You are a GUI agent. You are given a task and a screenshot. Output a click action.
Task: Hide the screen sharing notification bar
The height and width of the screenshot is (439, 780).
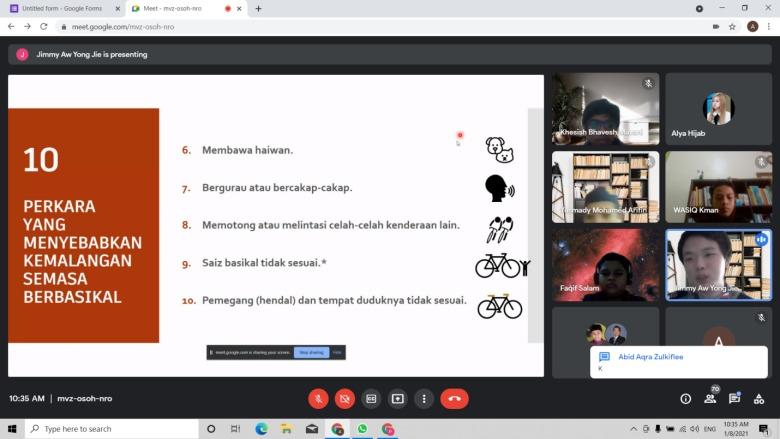[x=337, y=352]
